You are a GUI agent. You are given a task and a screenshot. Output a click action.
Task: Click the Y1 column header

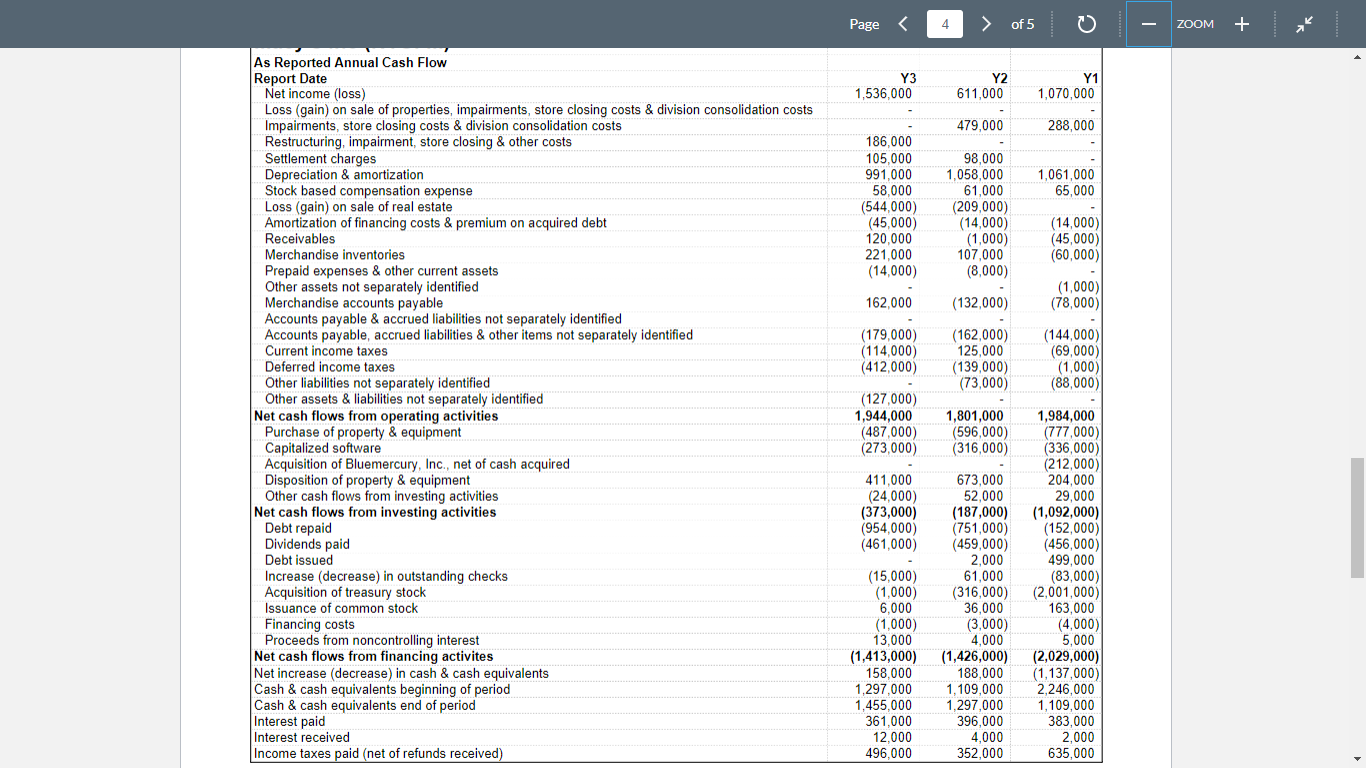coord(1091,78)
